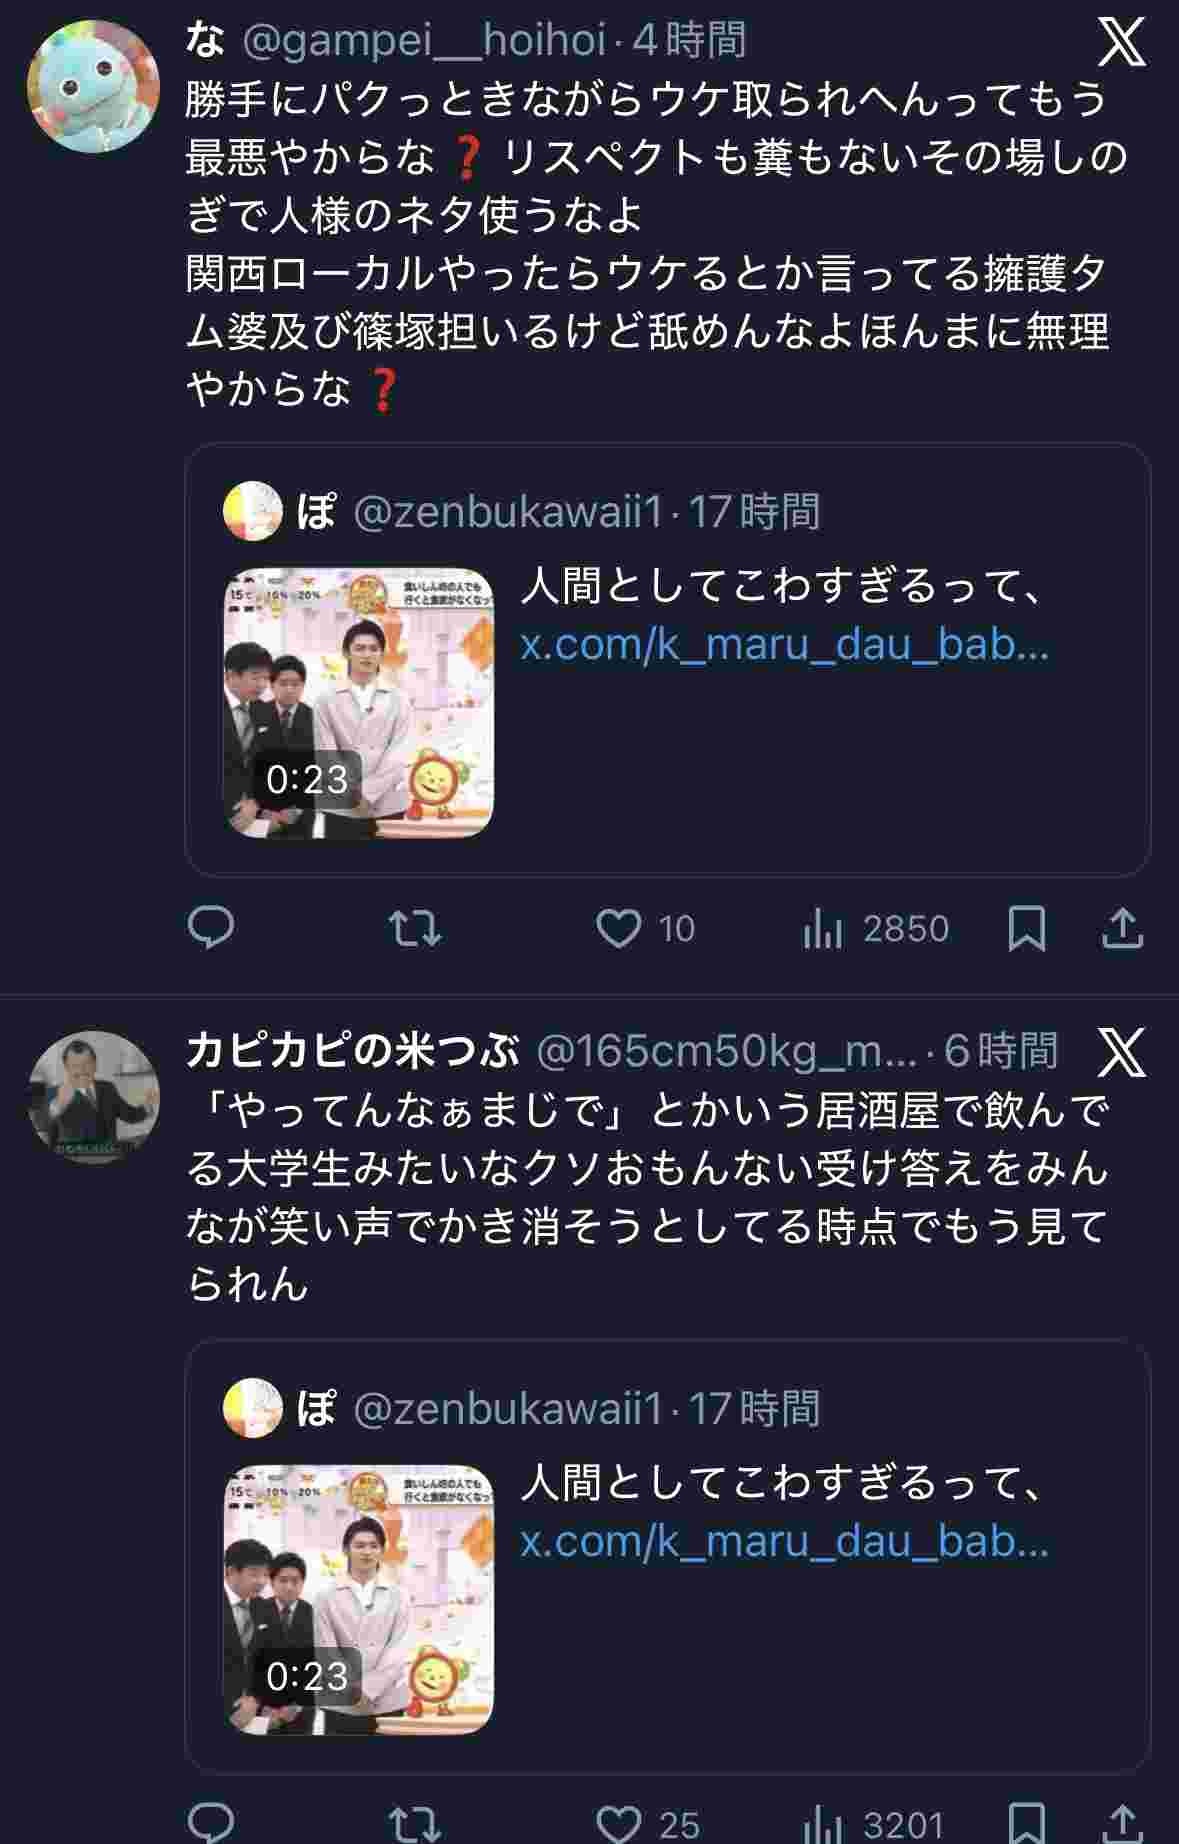The image size is (1179, 1844).
Task: Tap the X logo on second tweet
Action: click(1122, 1051)
